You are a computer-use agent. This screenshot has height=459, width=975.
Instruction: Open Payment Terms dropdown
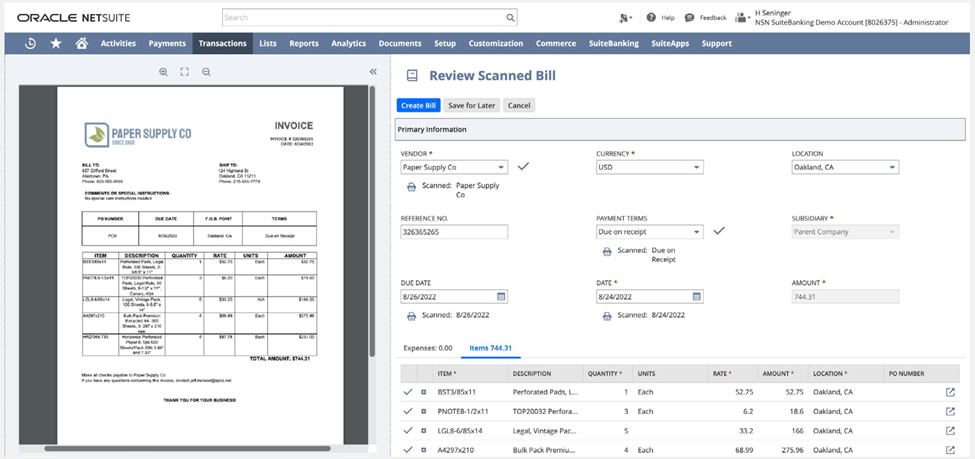click(x=696, y=232)
